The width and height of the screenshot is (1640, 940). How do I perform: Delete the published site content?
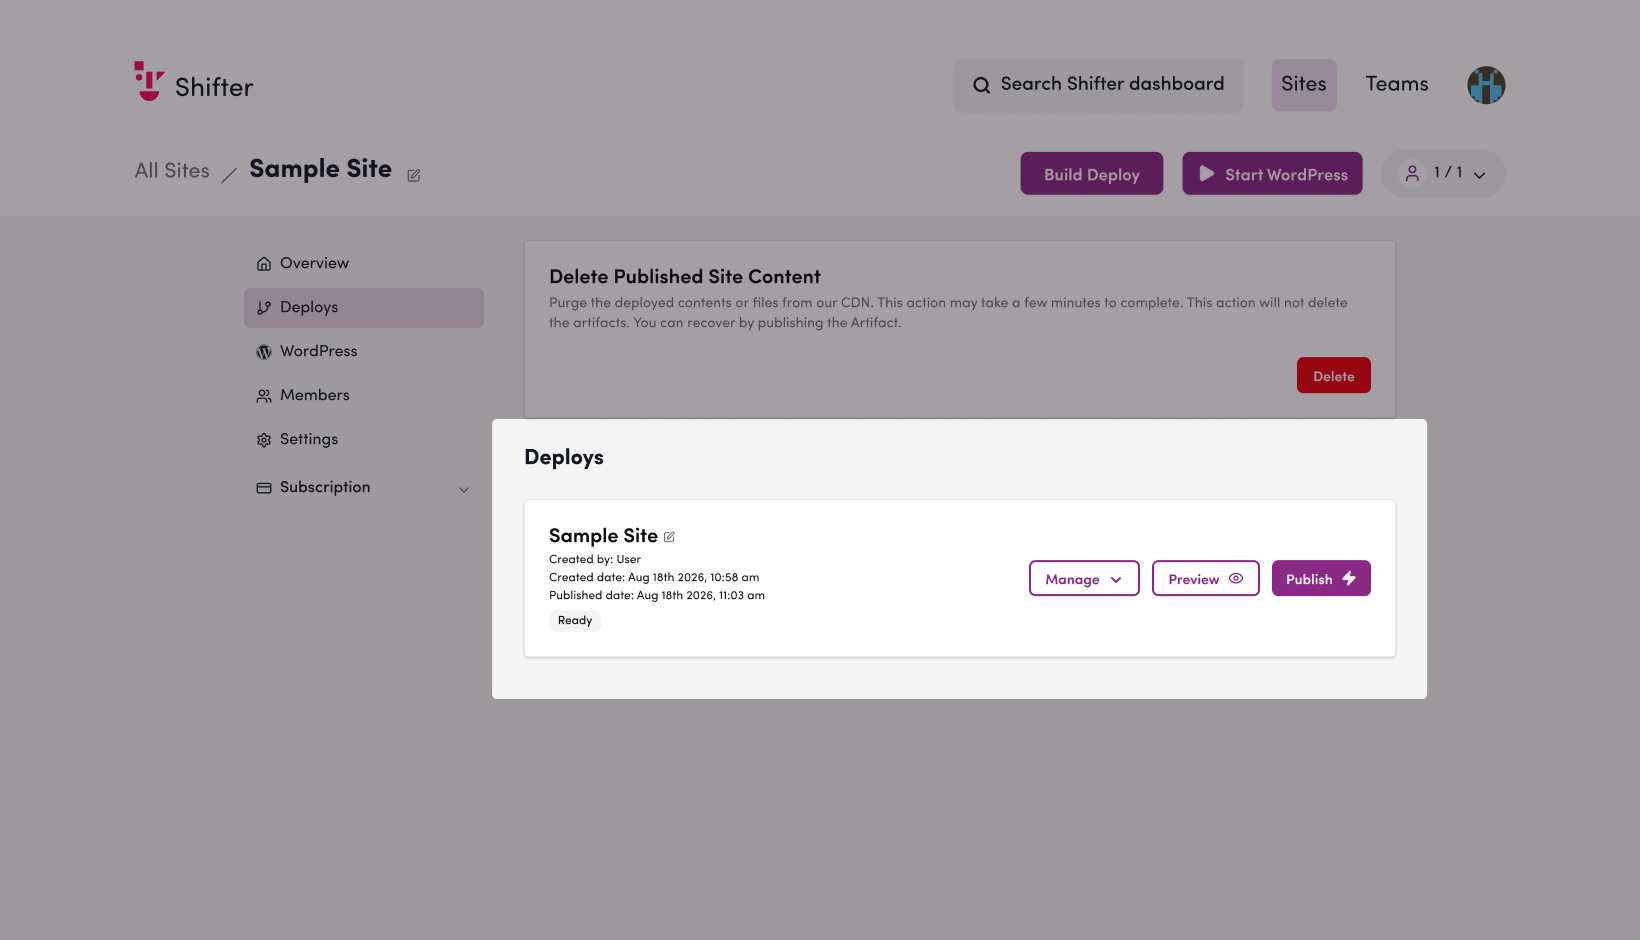pos(1334,376)
